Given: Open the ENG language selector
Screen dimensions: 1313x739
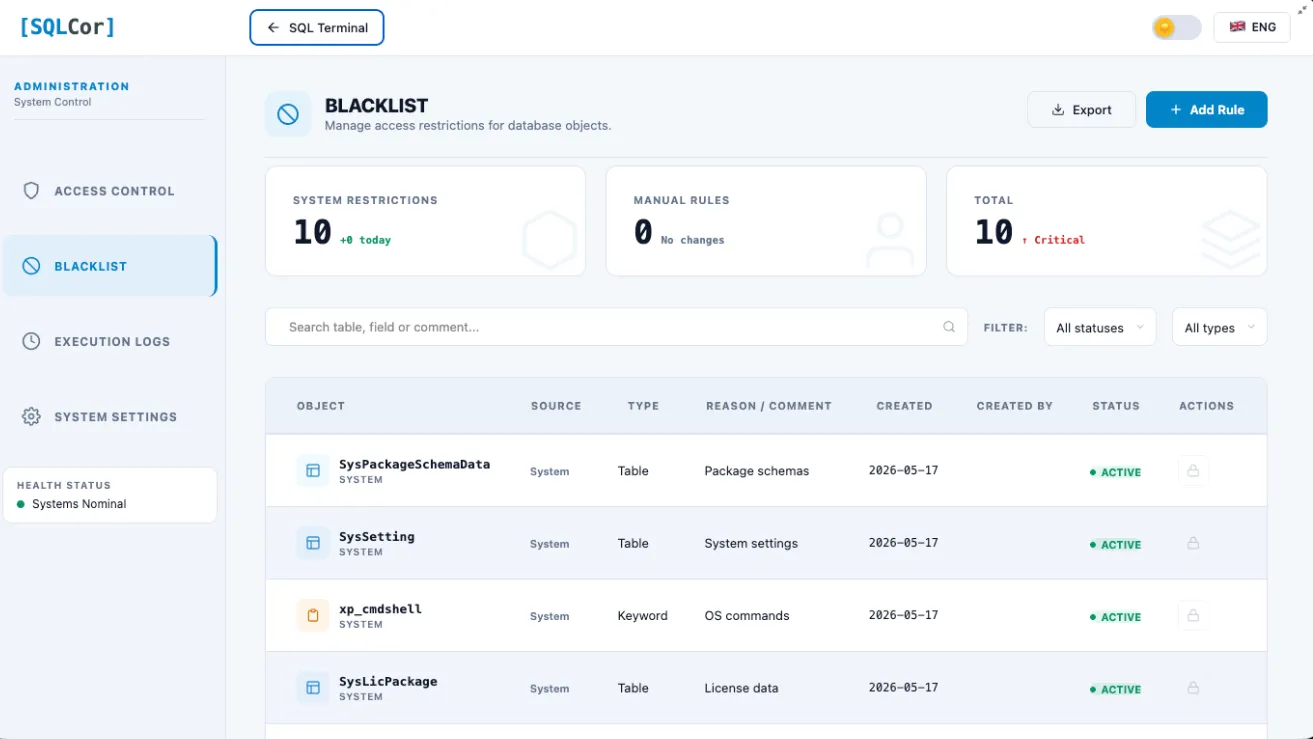Looking at the screenshot, I should pos(1252,27).
